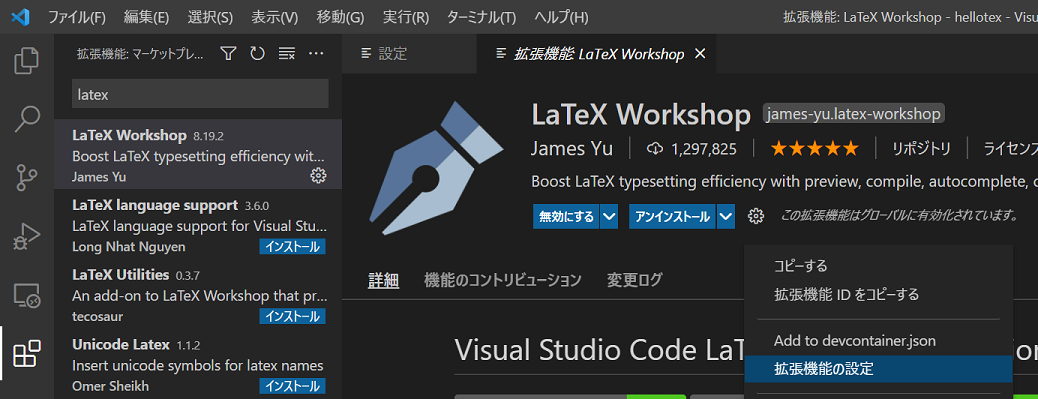Click the download count 1,297,825
The height and width of the screenshot is (399, 1038).
click(x=691, y=149)
